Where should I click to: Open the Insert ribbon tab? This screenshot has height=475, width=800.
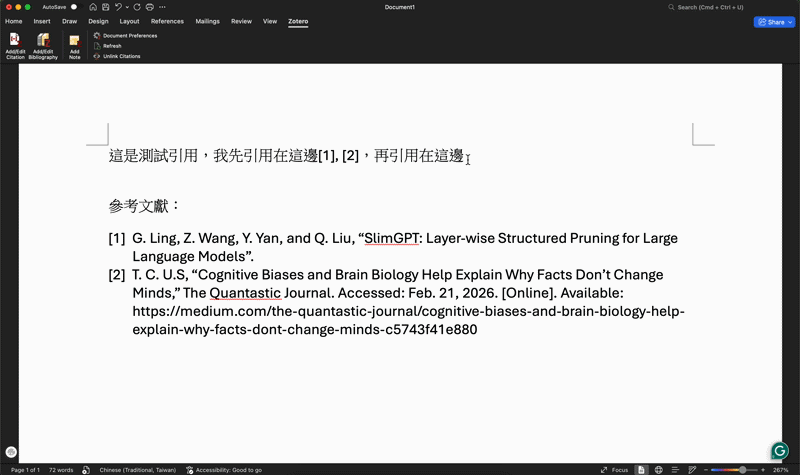(x=42, y=21)
